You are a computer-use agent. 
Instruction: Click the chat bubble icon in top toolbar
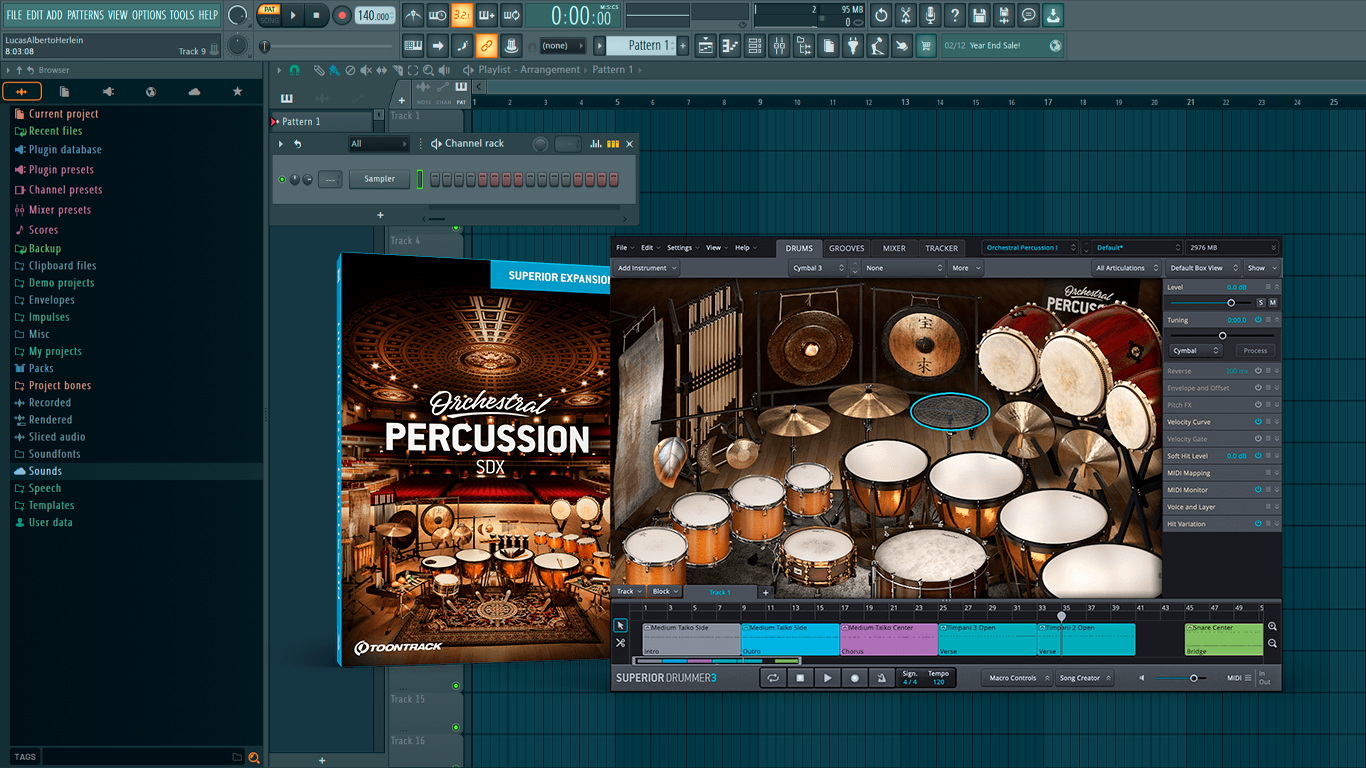[x=1028, y=15]
